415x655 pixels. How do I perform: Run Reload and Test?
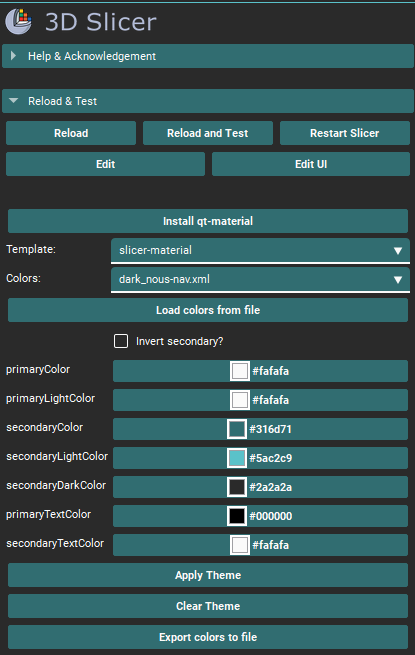tap(208, 133)
